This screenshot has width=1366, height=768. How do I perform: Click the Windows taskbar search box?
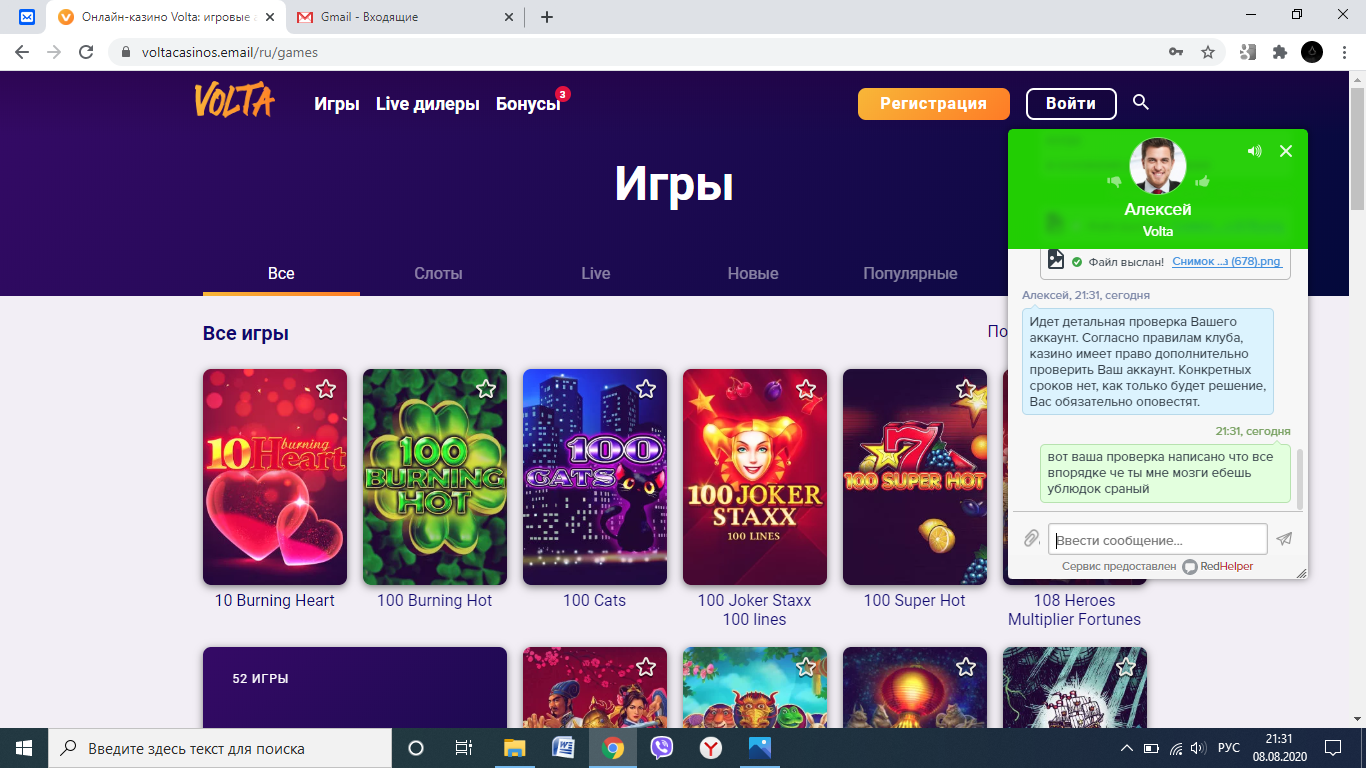pos(220,748)
